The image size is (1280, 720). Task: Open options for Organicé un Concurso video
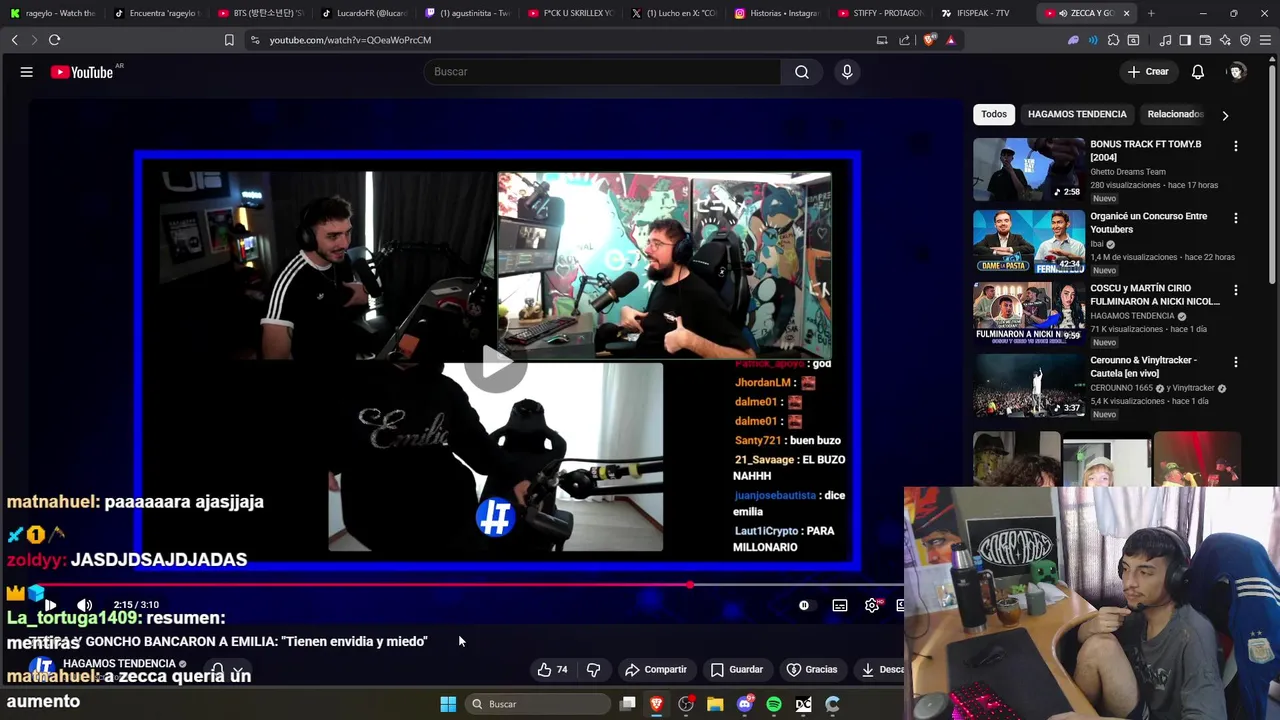point(1236,218)
